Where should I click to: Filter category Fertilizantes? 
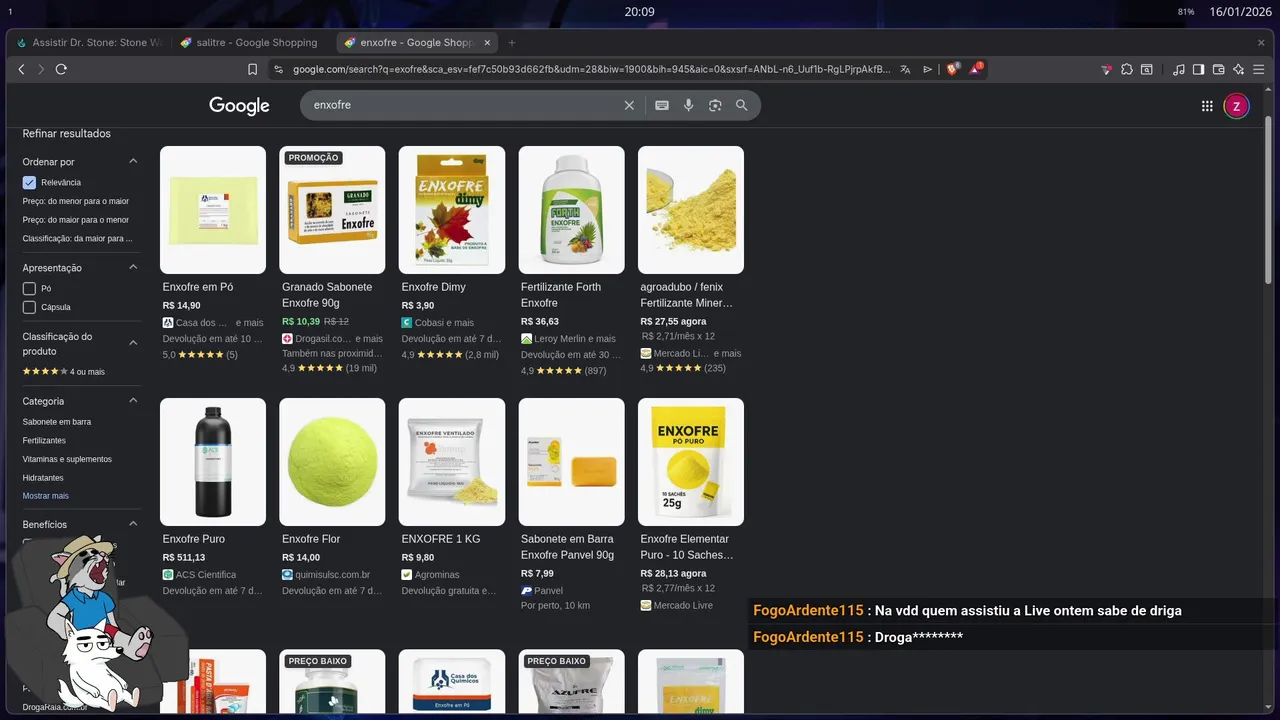click(44, 441)
